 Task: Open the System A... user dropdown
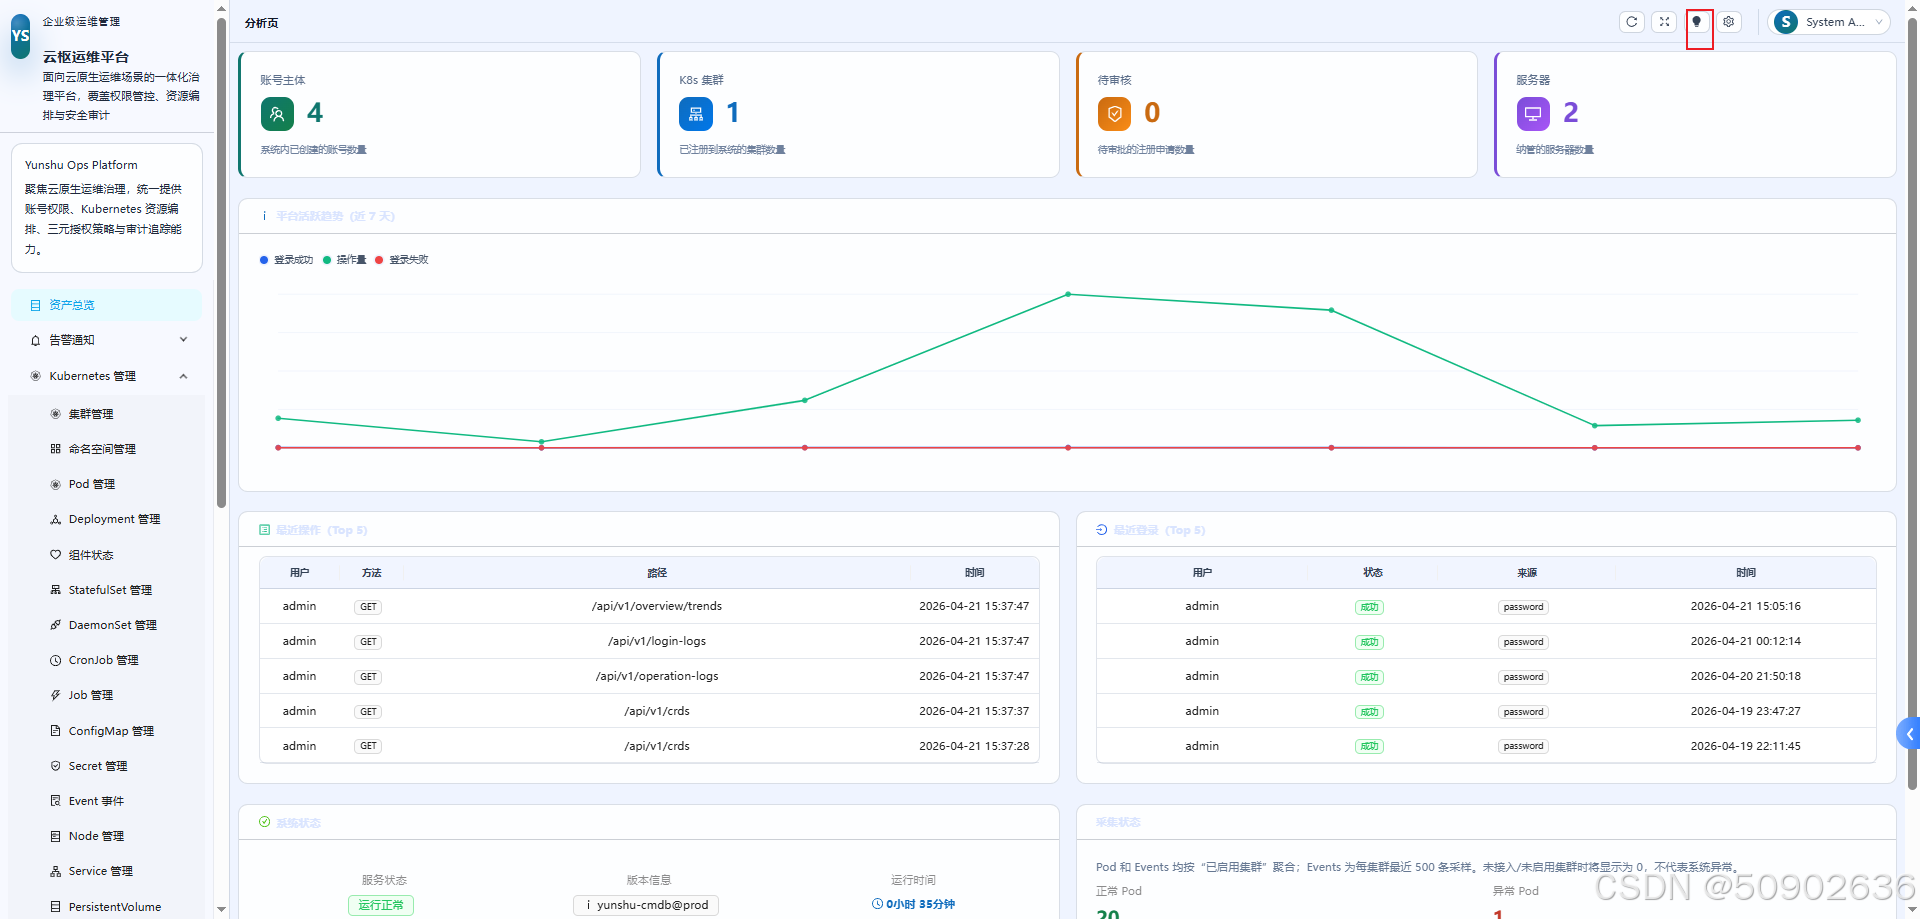(x=1829, y=22)
